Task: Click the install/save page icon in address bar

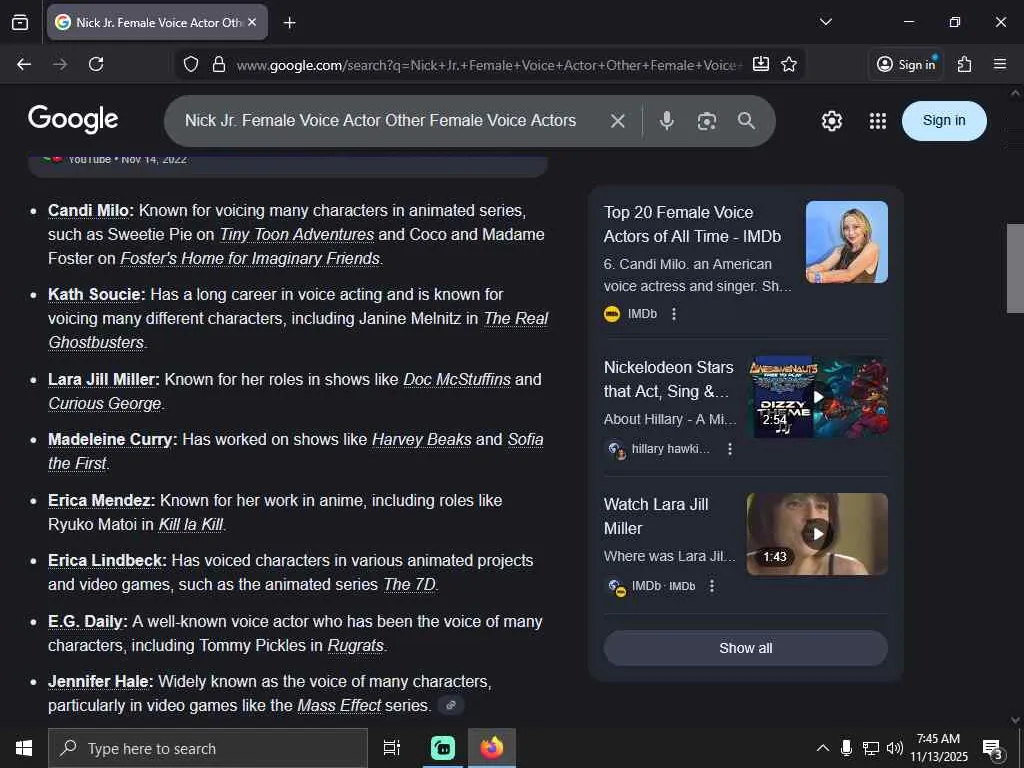Action: (761, 64)
